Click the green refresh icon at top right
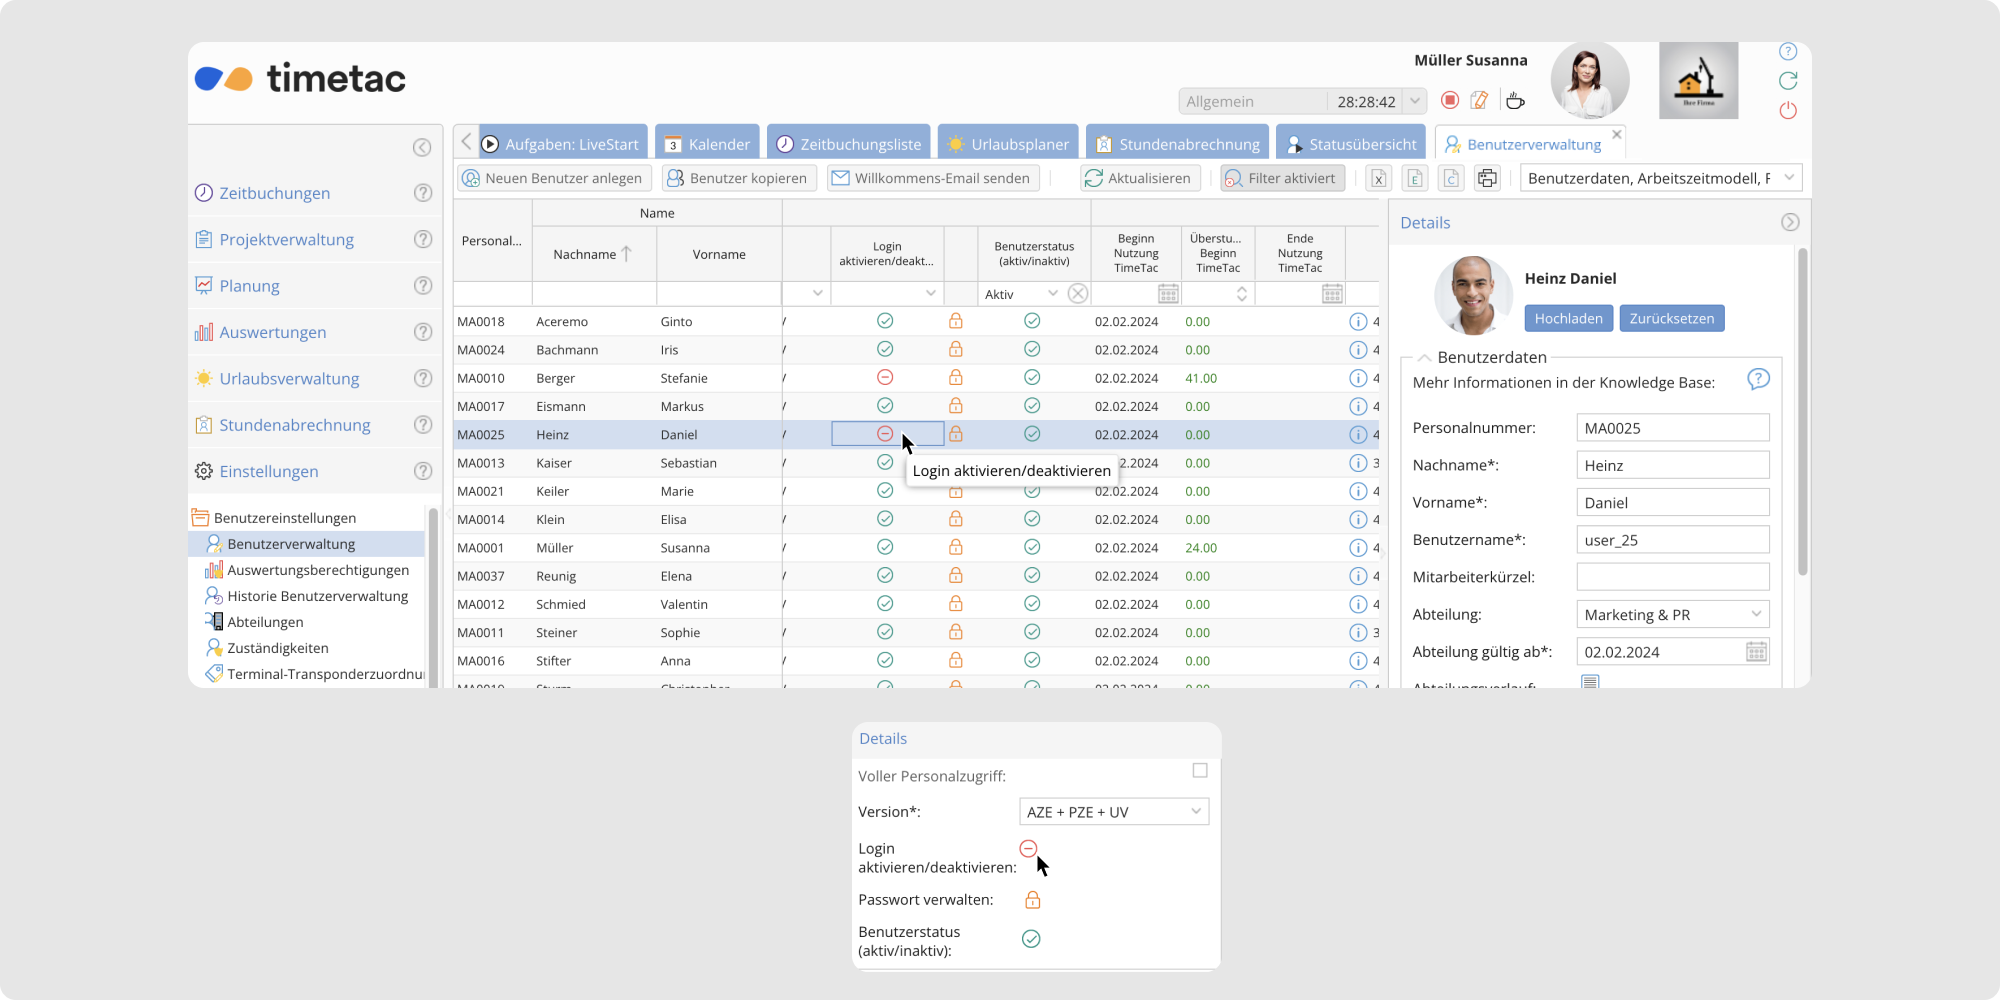Image resolution: width=2000 pixels, height=1000 pixels. pos(1788,80)
